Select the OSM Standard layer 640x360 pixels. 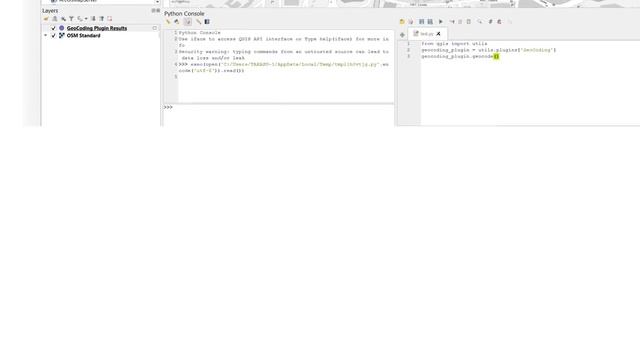[83, 36]
